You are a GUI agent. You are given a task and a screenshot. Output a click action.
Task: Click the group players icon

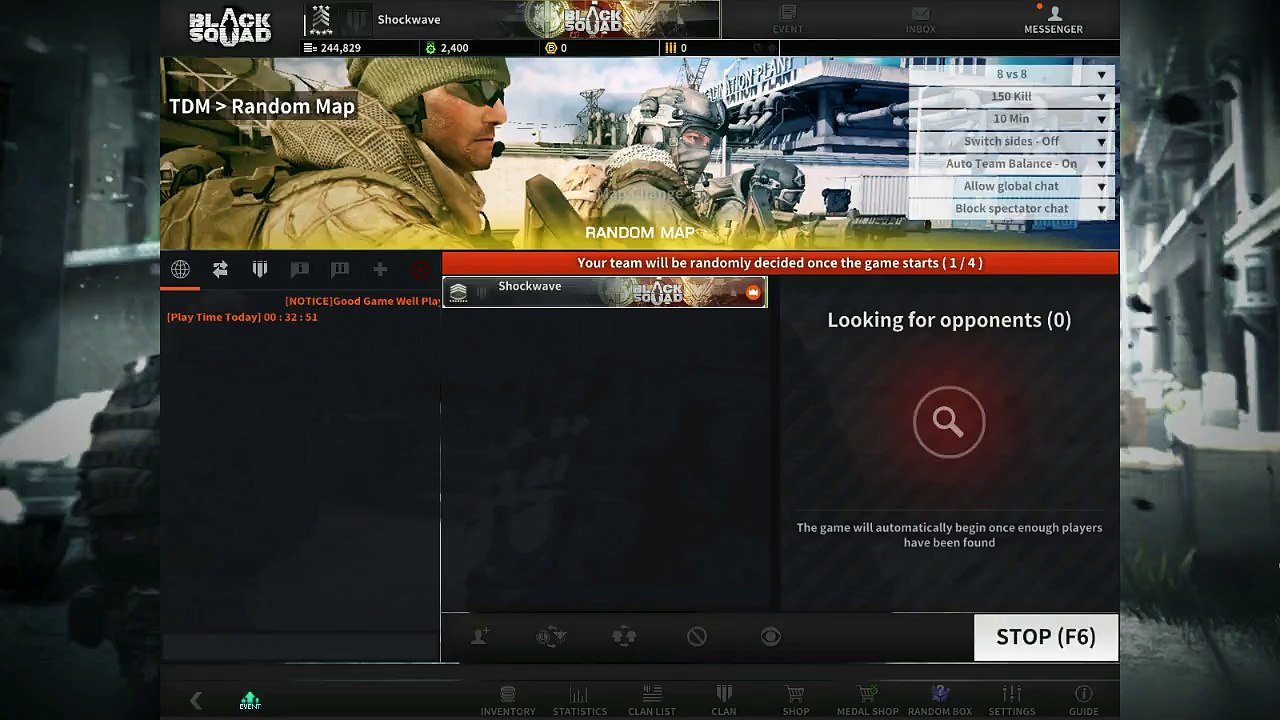(x=624, y=636)
